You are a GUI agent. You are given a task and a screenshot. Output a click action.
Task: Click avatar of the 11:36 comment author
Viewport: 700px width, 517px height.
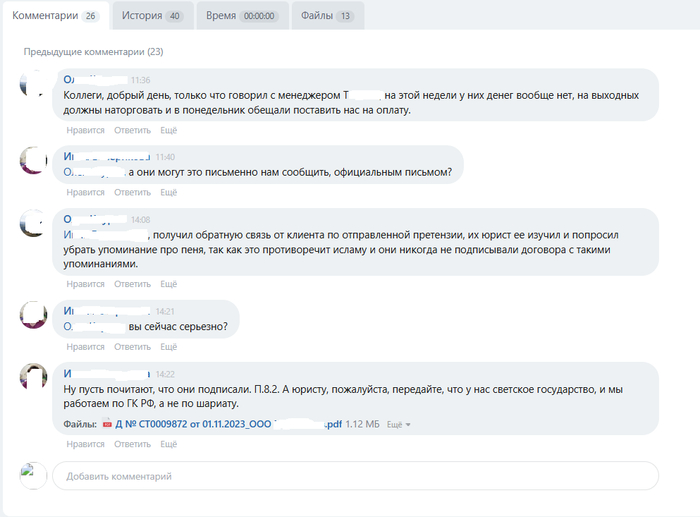coord(34,85)
